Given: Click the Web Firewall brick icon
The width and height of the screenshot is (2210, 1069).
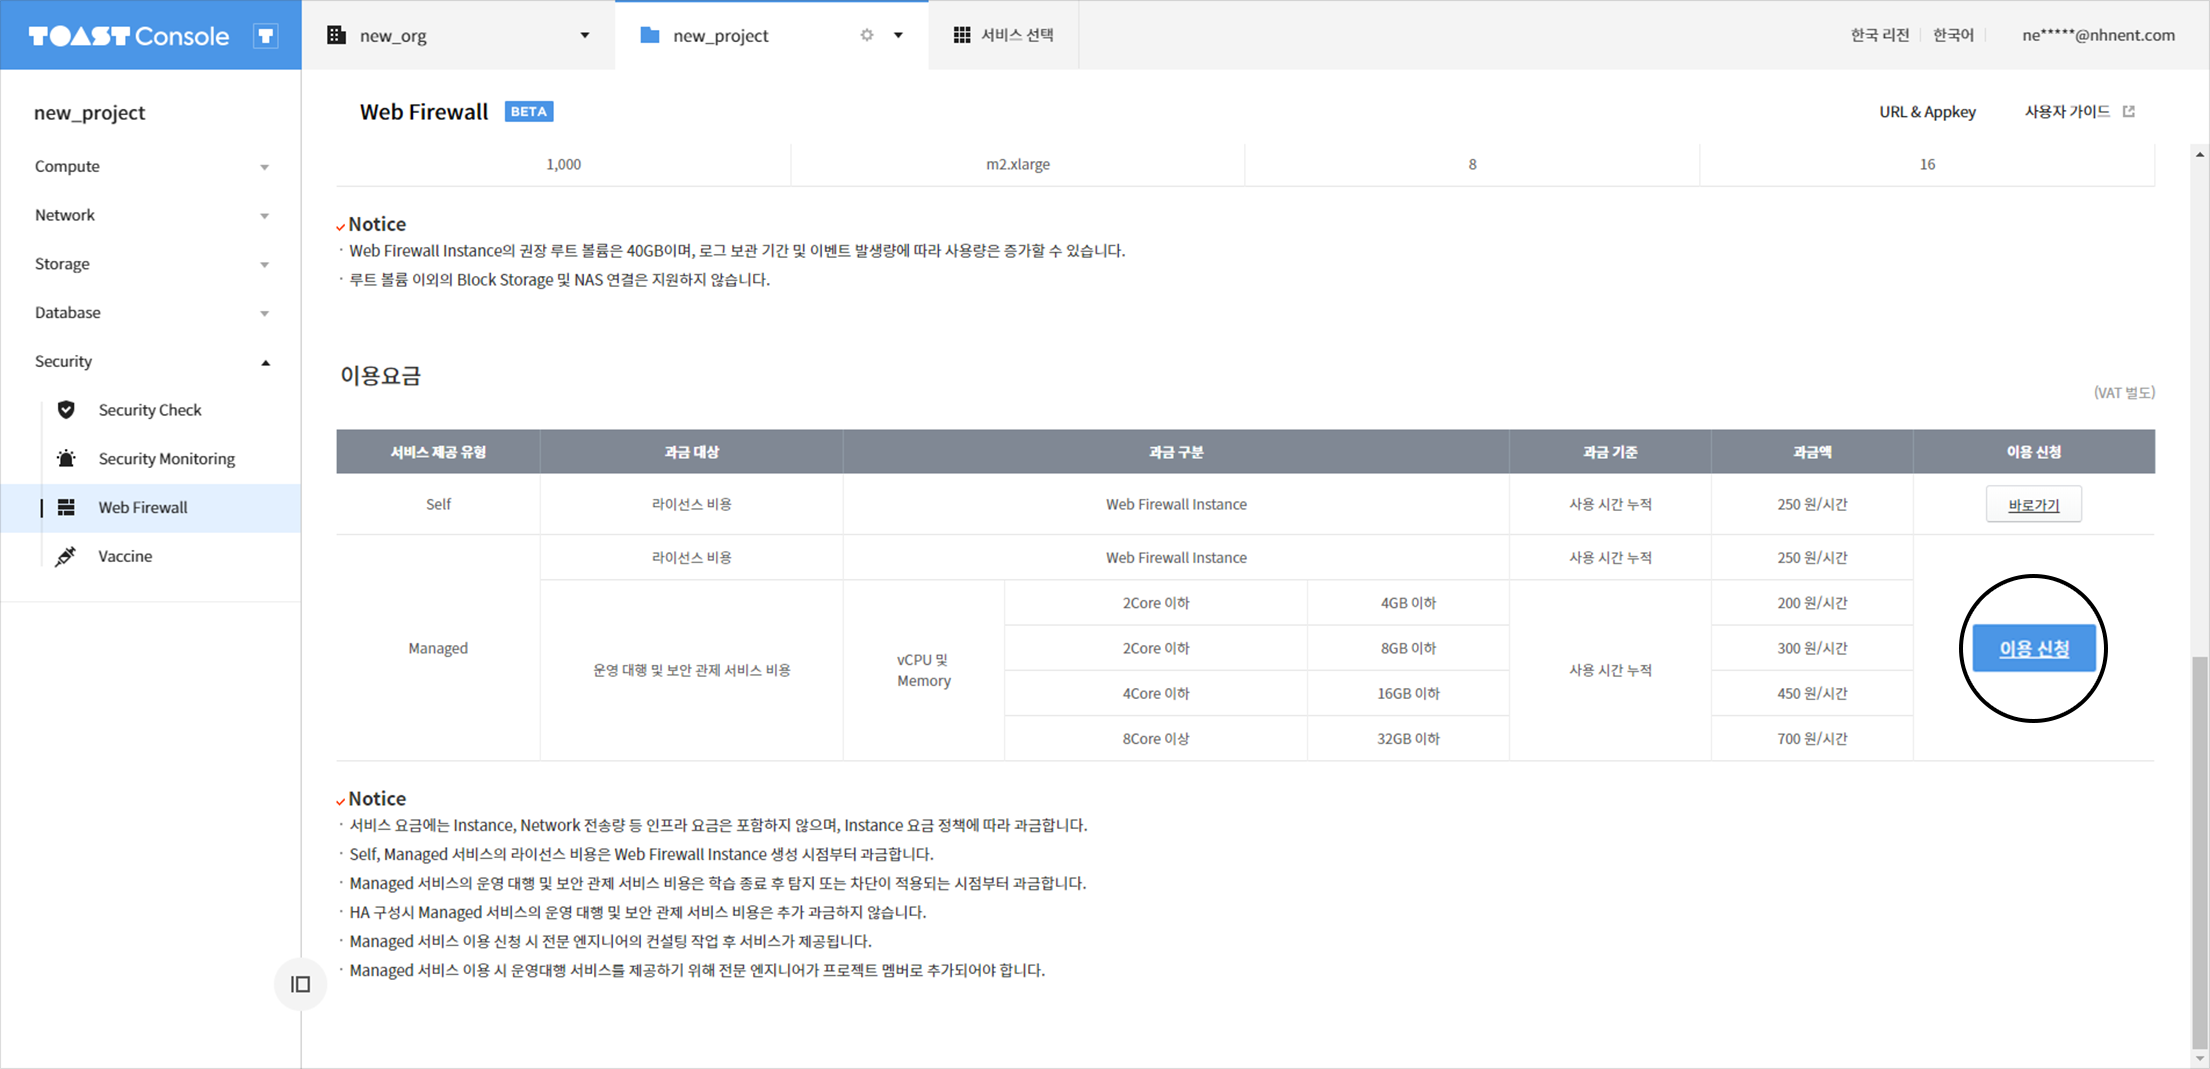Looking at the screenshot, I should tap(66, 507).
